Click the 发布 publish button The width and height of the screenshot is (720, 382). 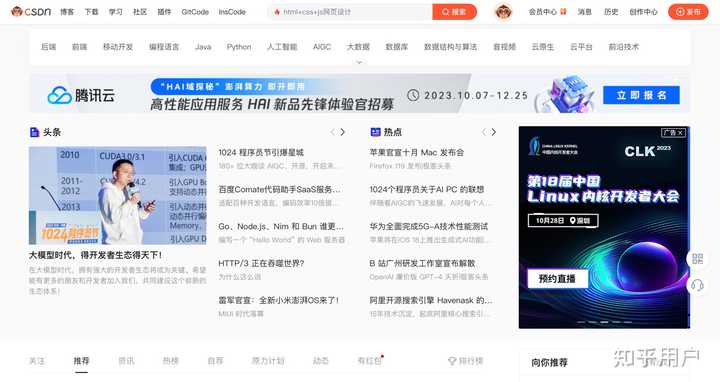tap(688, 12)
